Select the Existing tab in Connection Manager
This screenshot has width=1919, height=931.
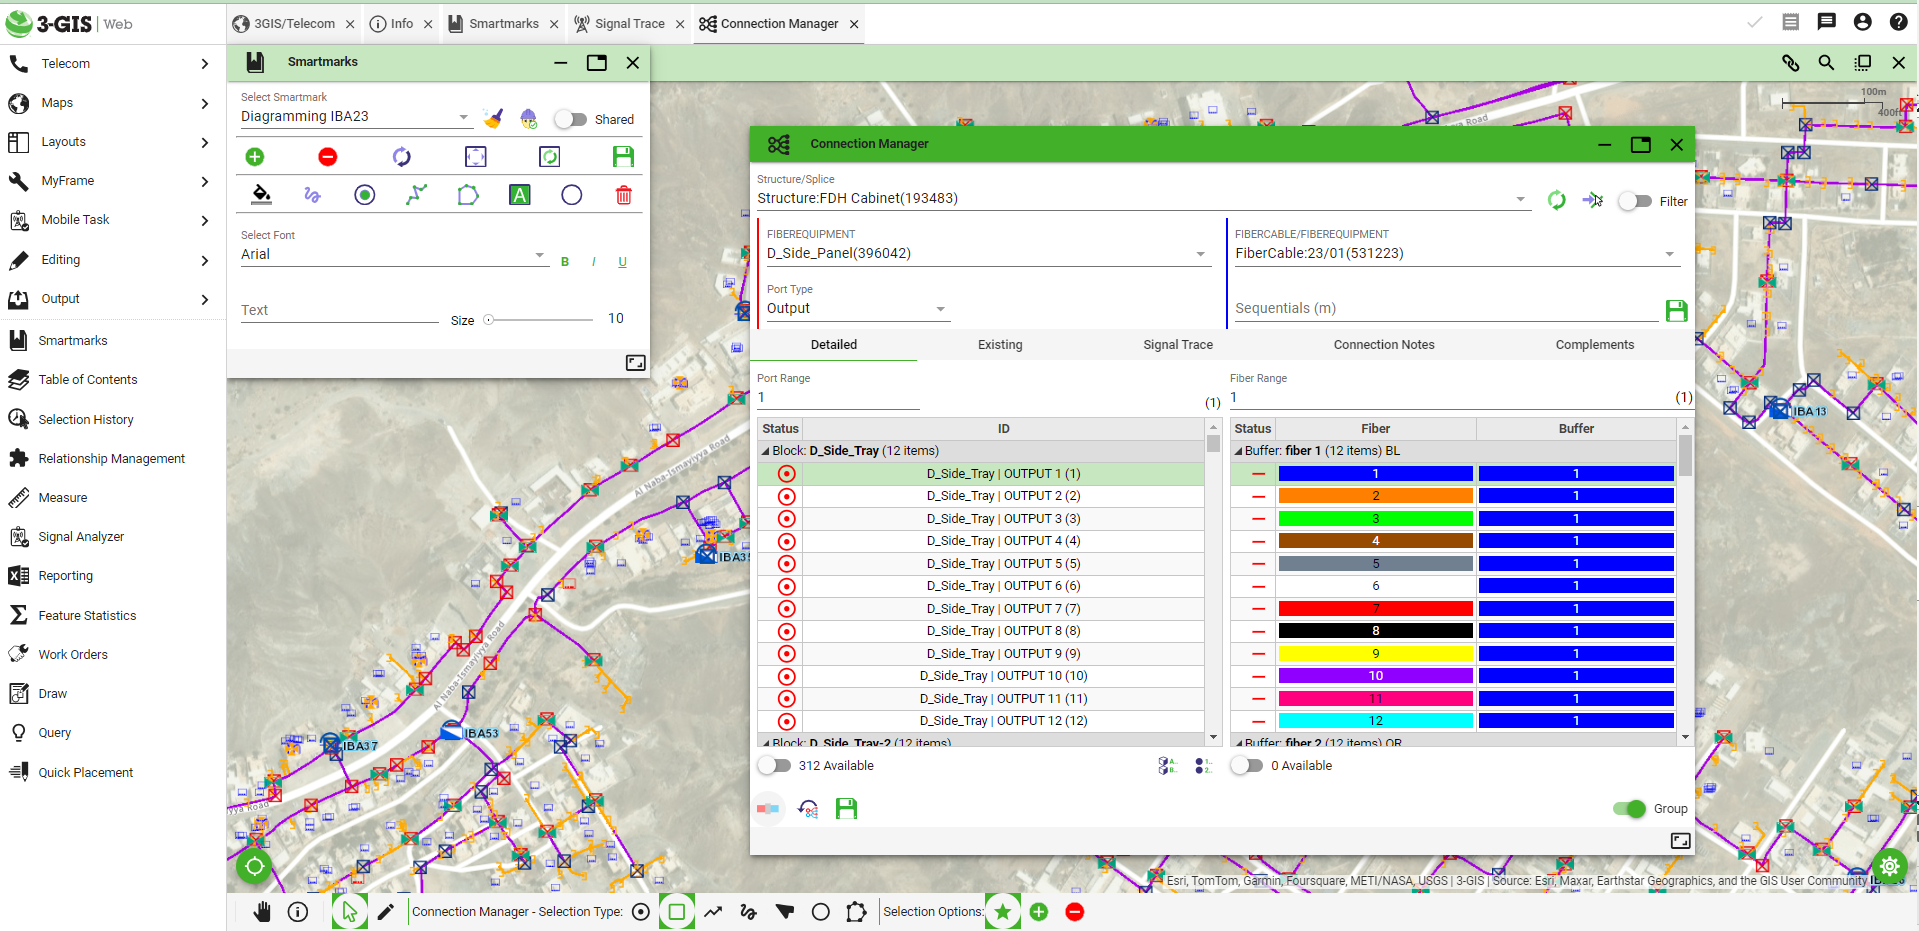coord(1000,344)
